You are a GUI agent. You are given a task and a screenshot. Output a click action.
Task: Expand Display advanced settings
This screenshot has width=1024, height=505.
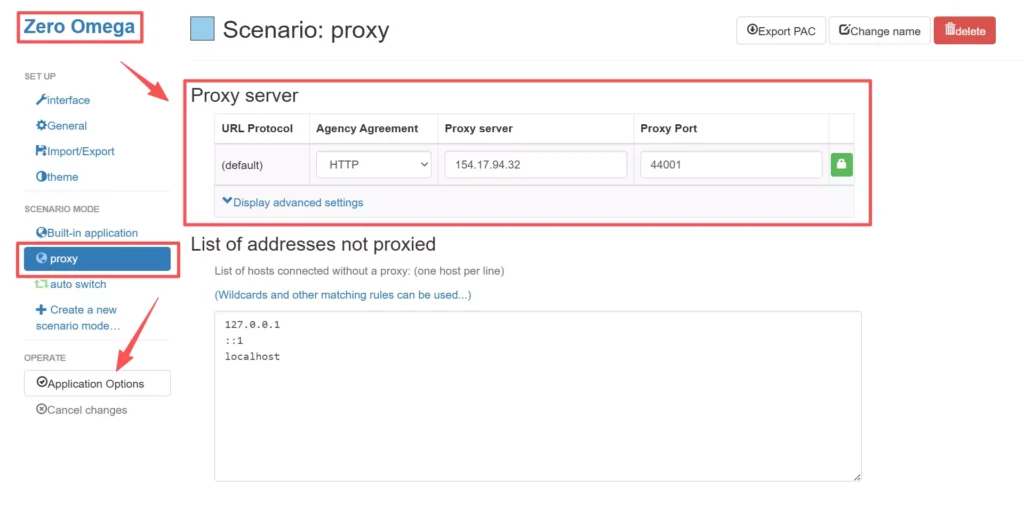click(293, 202)
